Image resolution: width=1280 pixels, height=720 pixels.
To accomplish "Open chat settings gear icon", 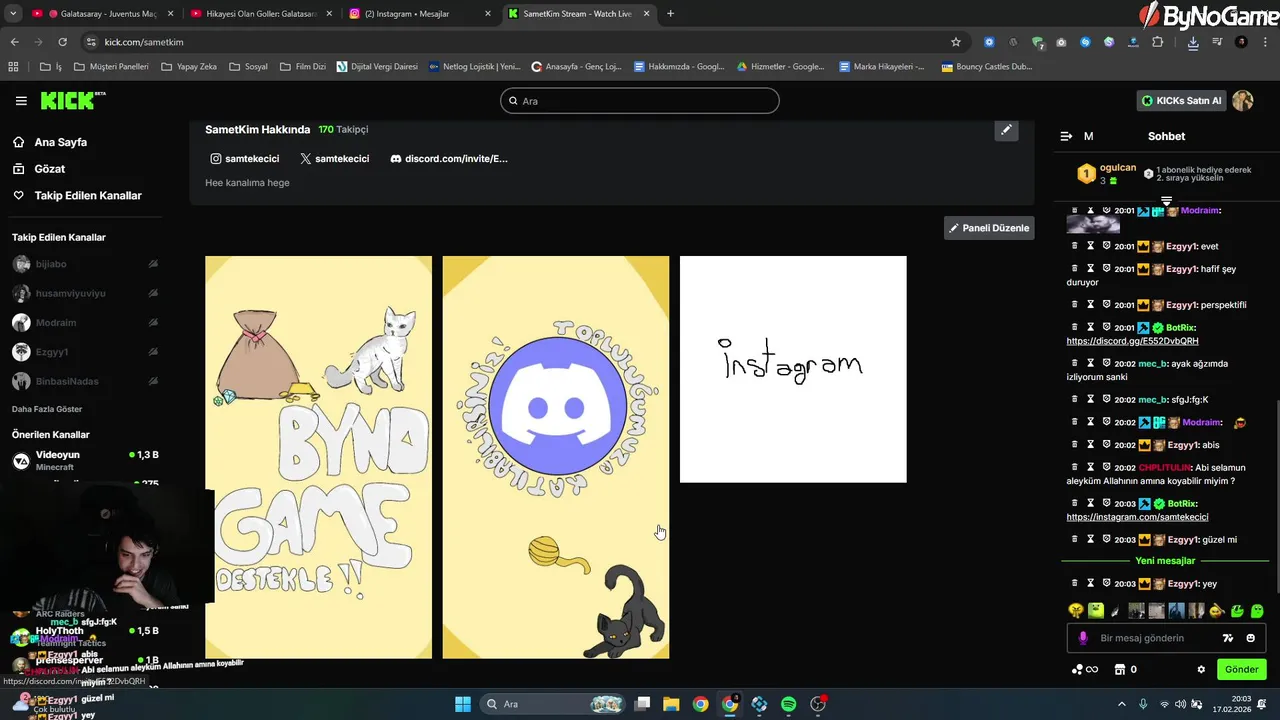I will (1201, 669).
